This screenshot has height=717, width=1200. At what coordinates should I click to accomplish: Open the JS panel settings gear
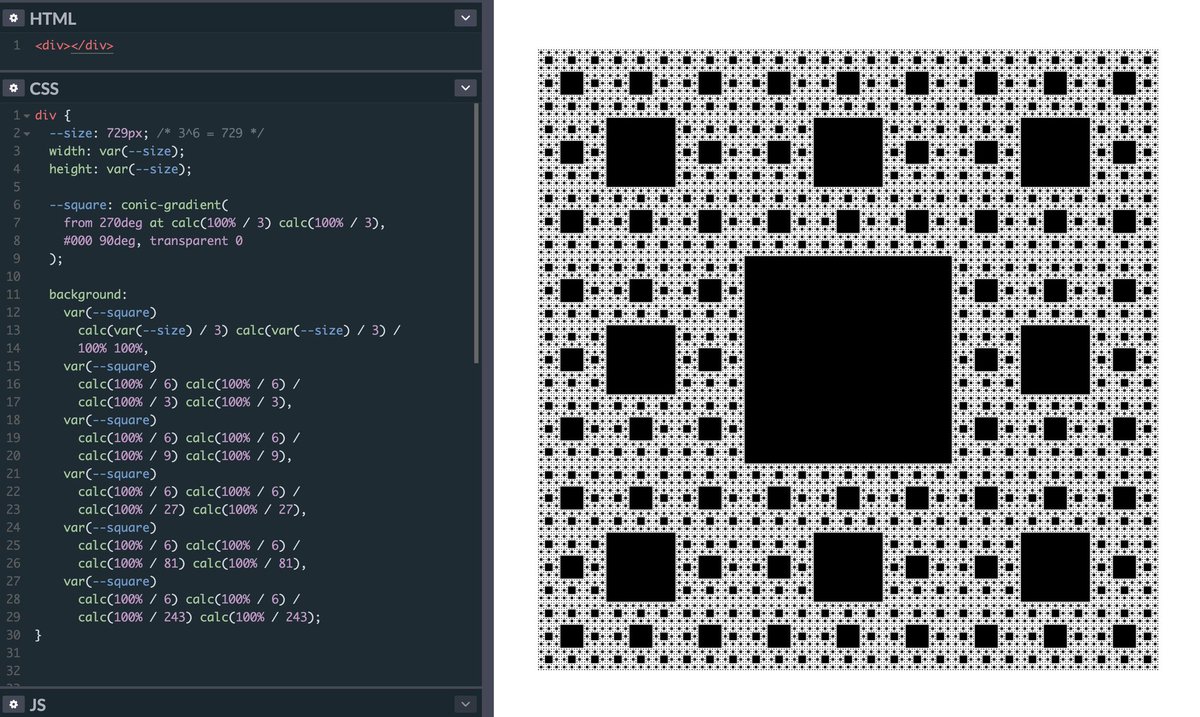point(13,705)
